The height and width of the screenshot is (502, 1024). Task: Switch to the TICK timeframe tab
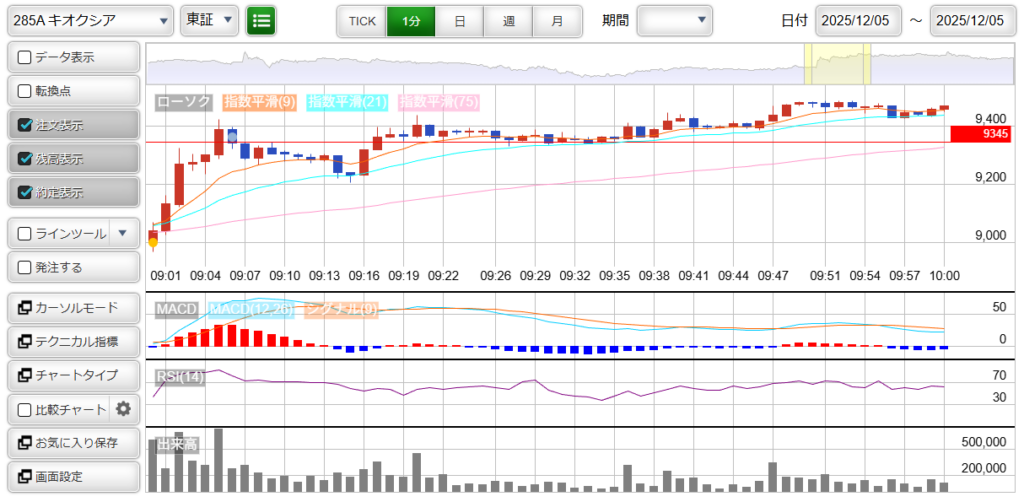[361, 20]
